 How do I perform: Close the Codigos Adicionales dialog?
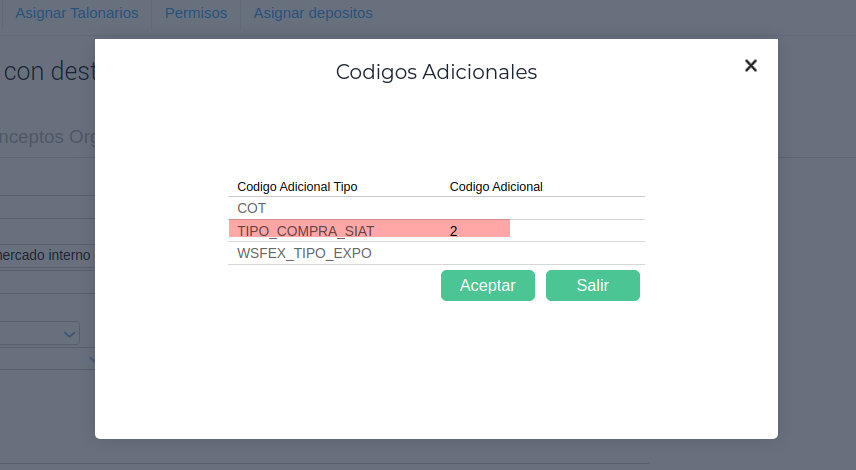tap(751, 66)
